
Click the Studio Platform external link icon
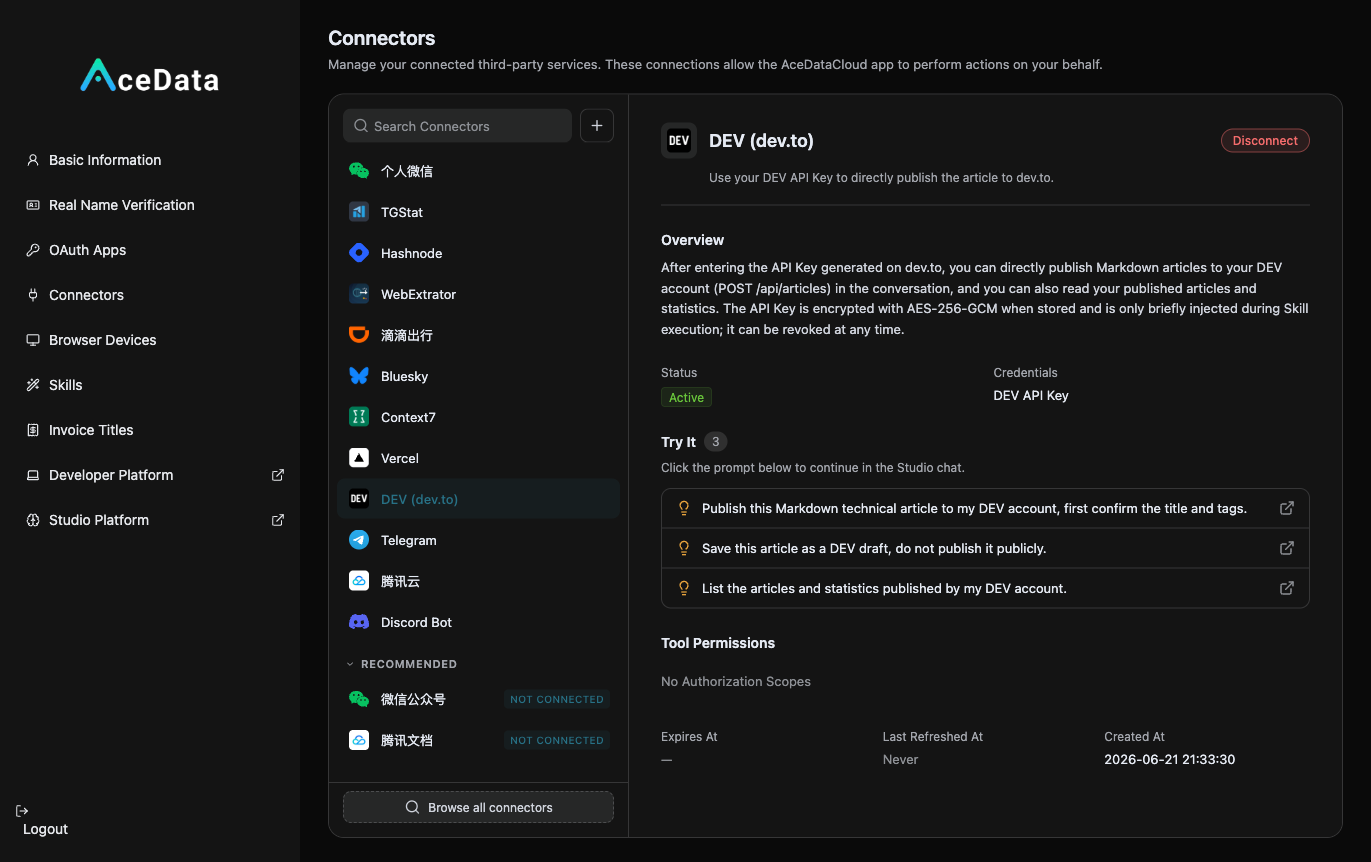[278, 520]
